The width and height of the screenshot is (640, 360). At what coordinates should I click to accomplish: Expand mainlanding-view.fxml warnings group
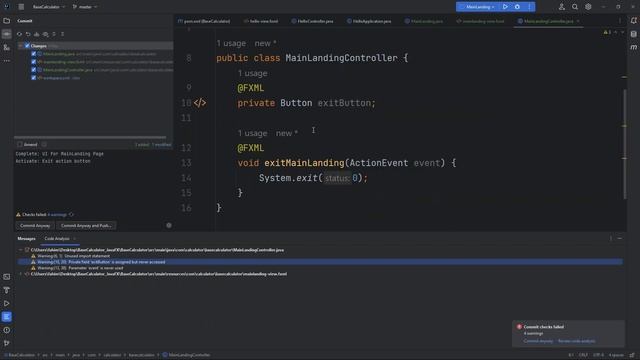click(x=21, y=274)
